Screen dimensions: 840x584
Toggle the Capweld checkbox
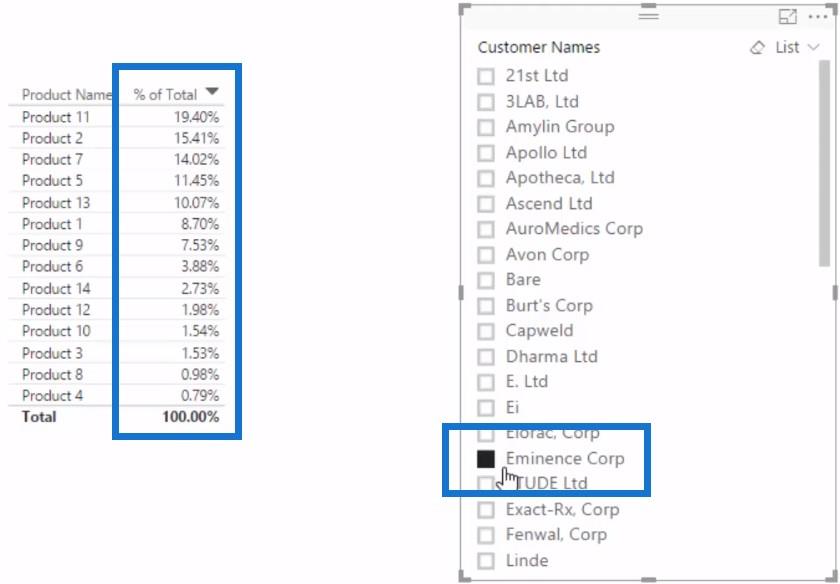486,331
